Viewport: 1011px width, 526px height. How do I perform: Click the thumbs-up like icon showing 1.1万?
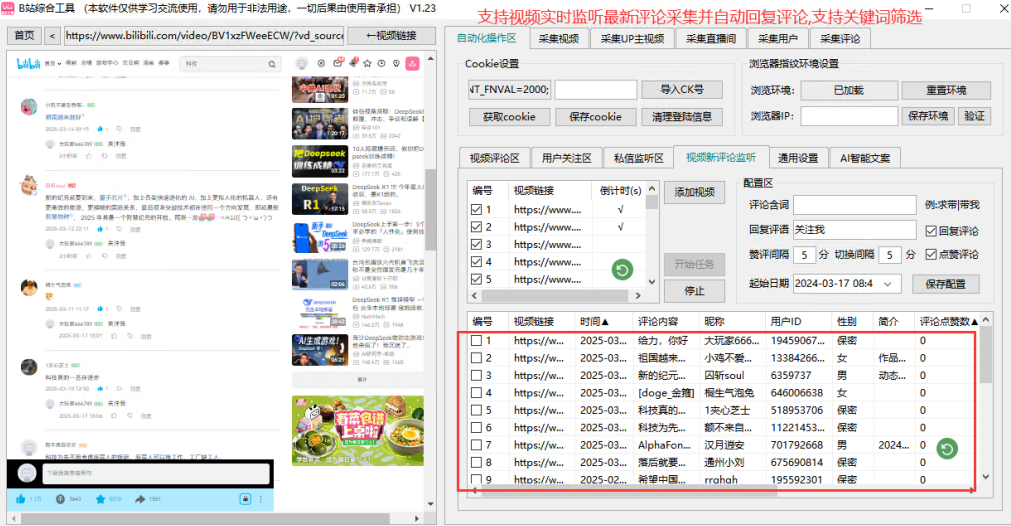coord(21,499)
